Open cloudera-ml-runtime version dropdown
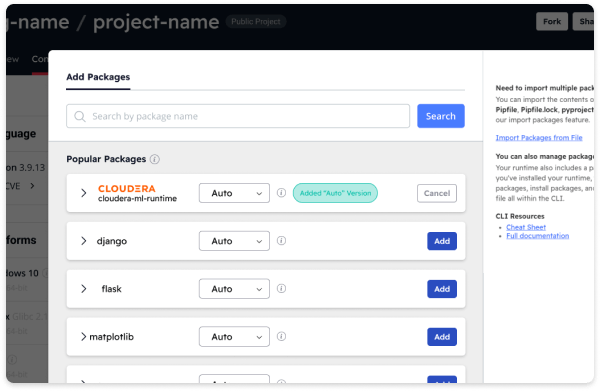 click(234, 193)
